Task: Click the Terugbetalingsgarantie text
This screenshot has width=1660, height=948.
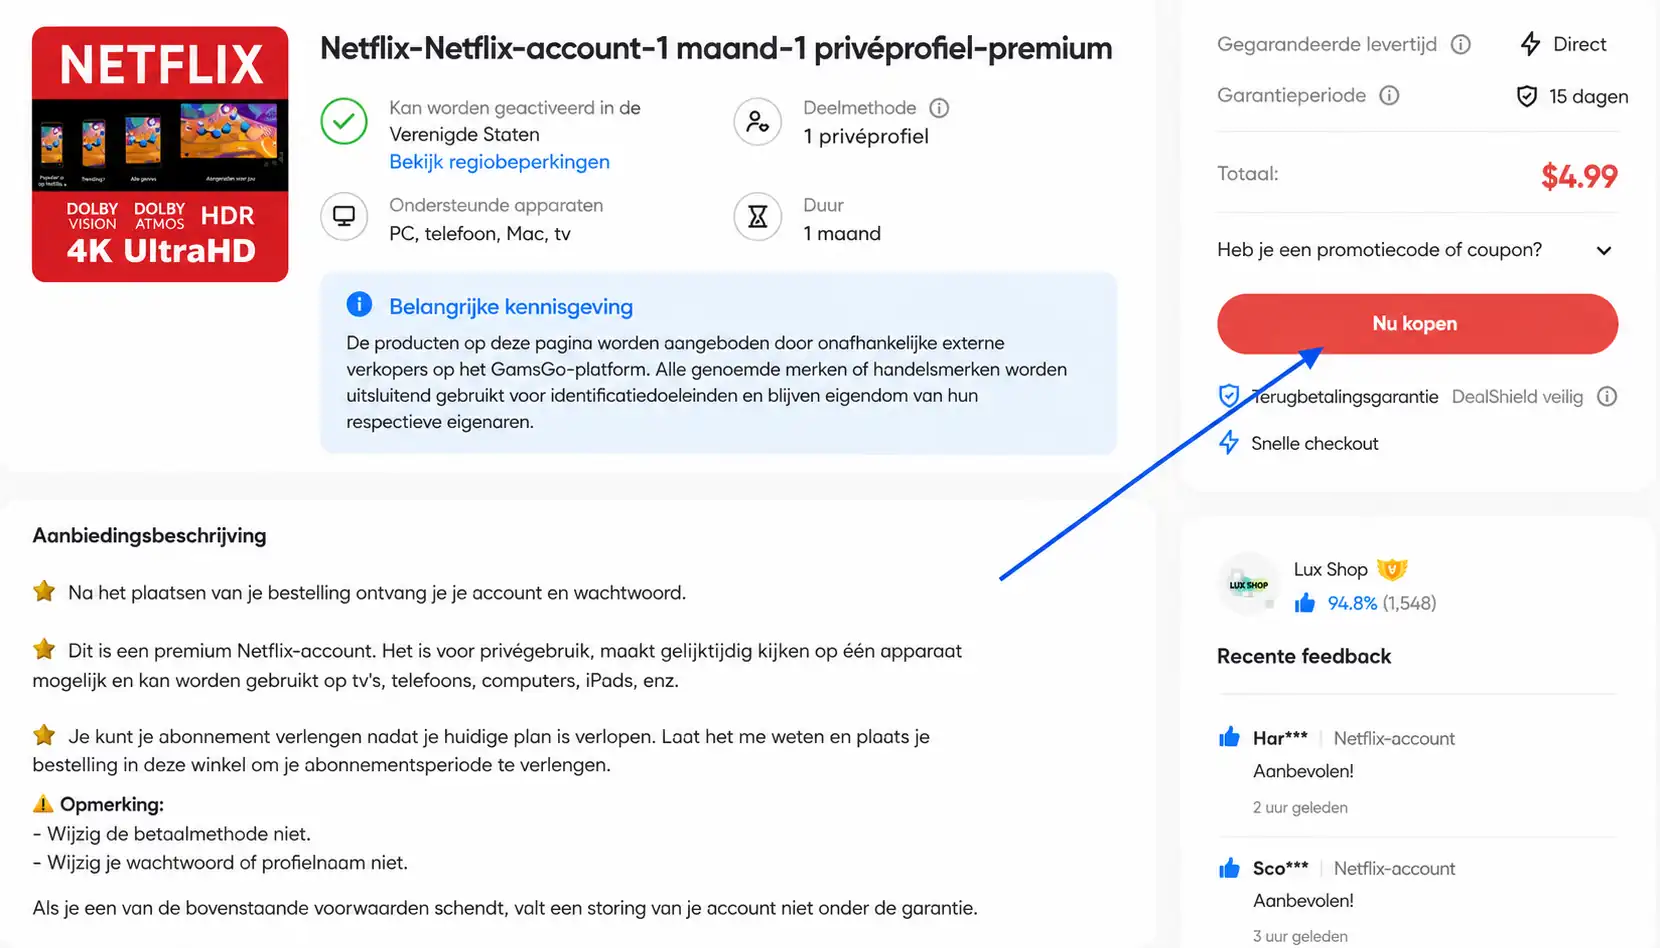Action: tap(1345, 397)
